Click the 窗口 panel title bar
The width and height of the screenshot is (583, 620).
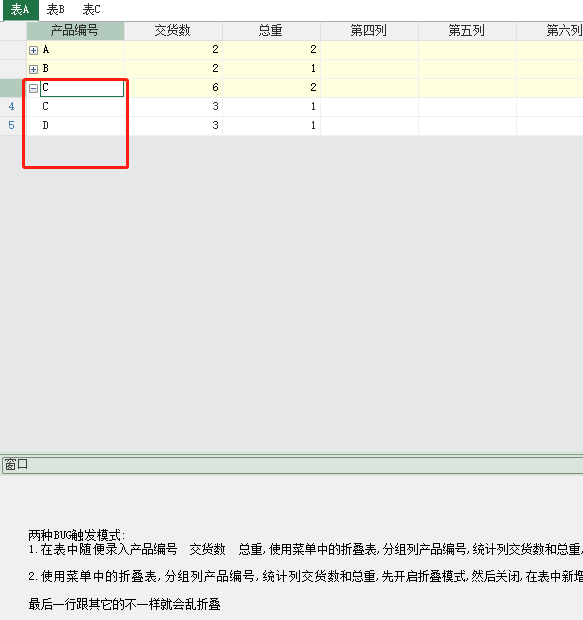293,464
